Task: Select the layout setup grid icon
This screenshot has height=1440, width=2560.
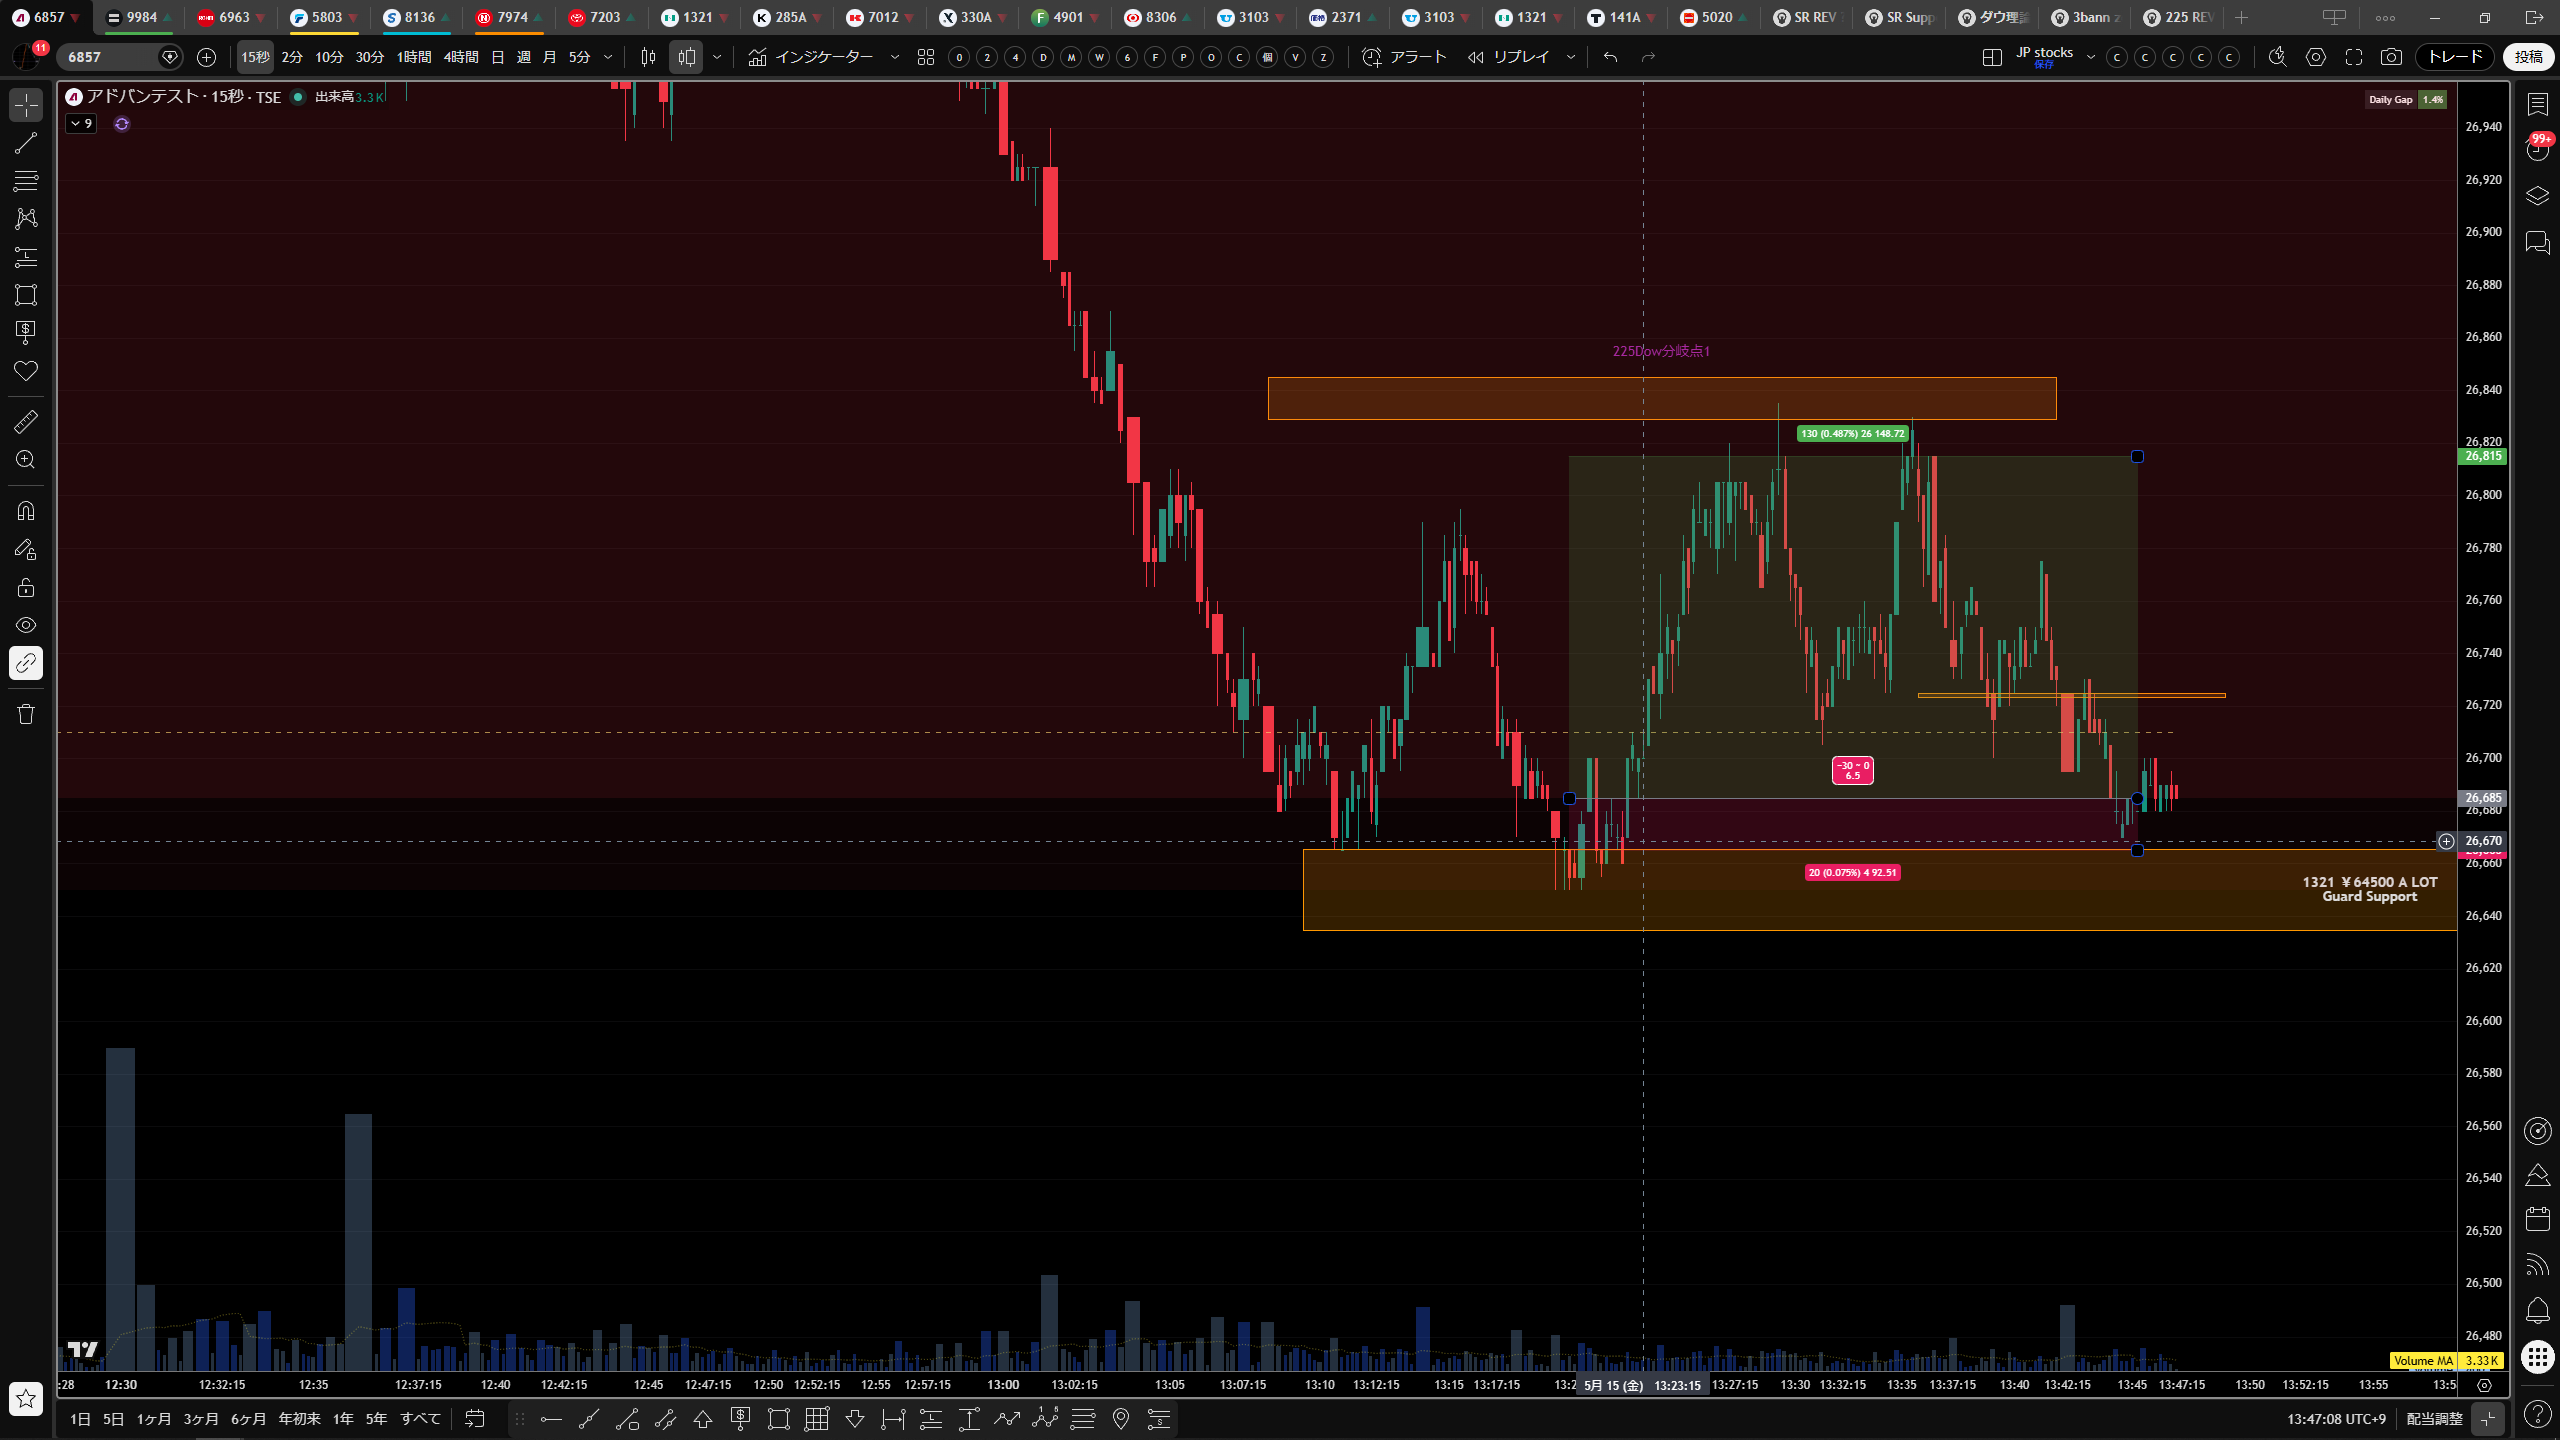Action: [x=1992, y=57]
